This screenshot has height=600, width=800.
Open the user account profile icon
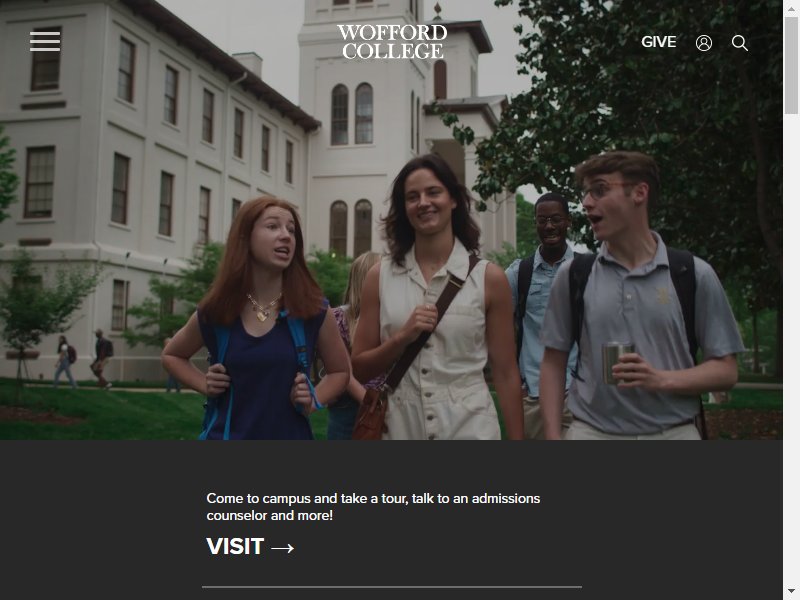[704, 43]
